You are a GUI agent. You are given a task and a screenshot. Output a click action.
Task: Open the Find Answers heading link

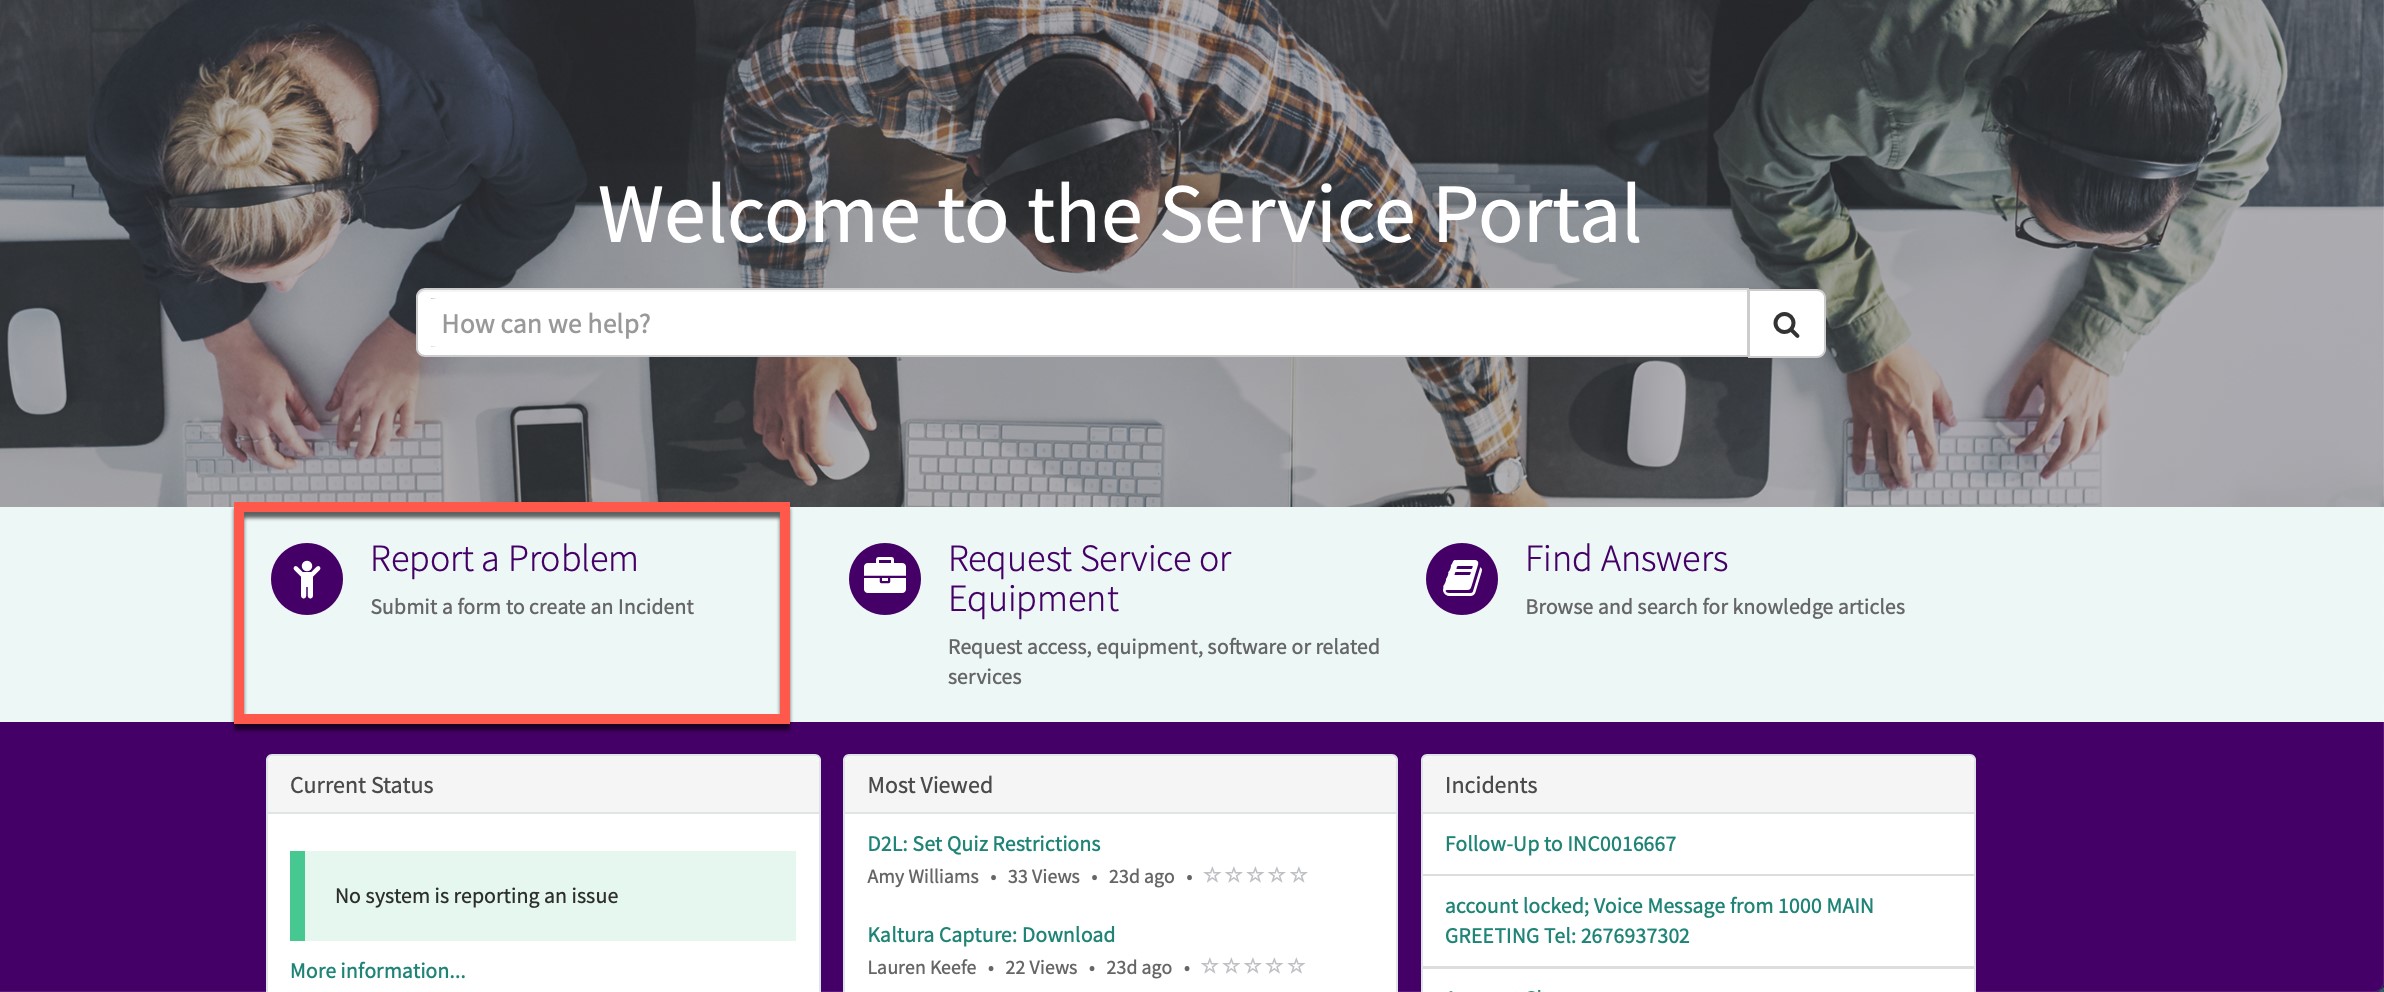(x=1626, y=559)
